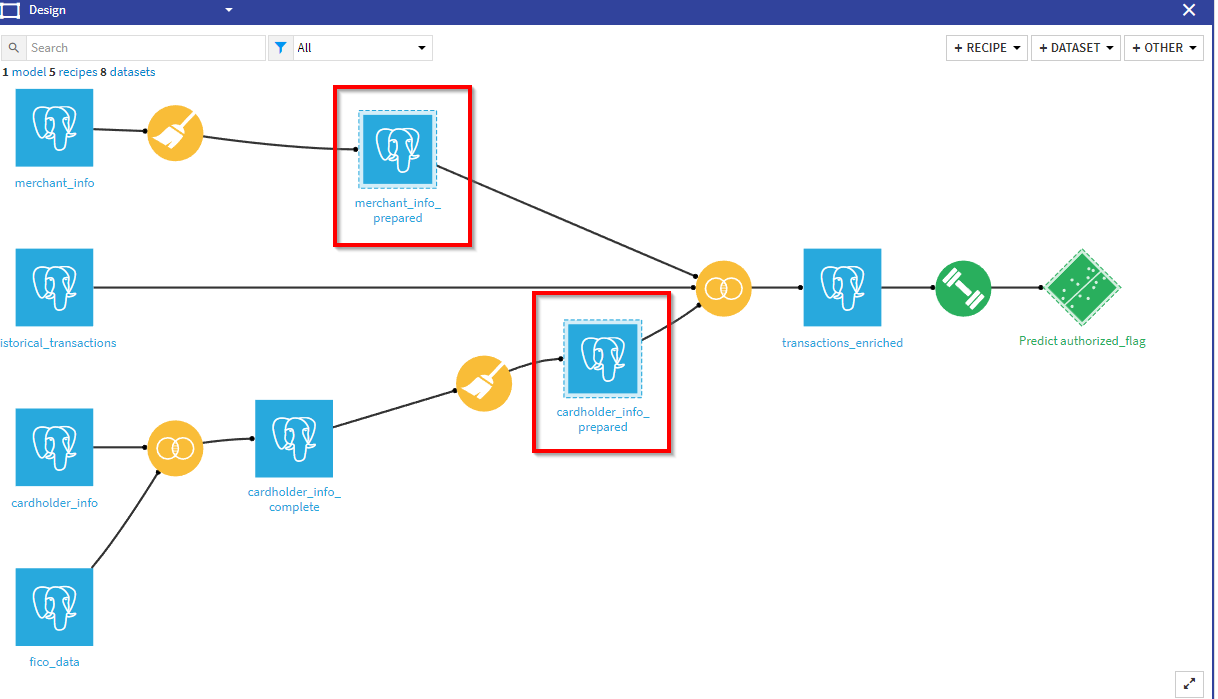This screenshot has width=1218, height=699.
Task: Select the Join recipe after cardholder_info
Action: point(175,448)
